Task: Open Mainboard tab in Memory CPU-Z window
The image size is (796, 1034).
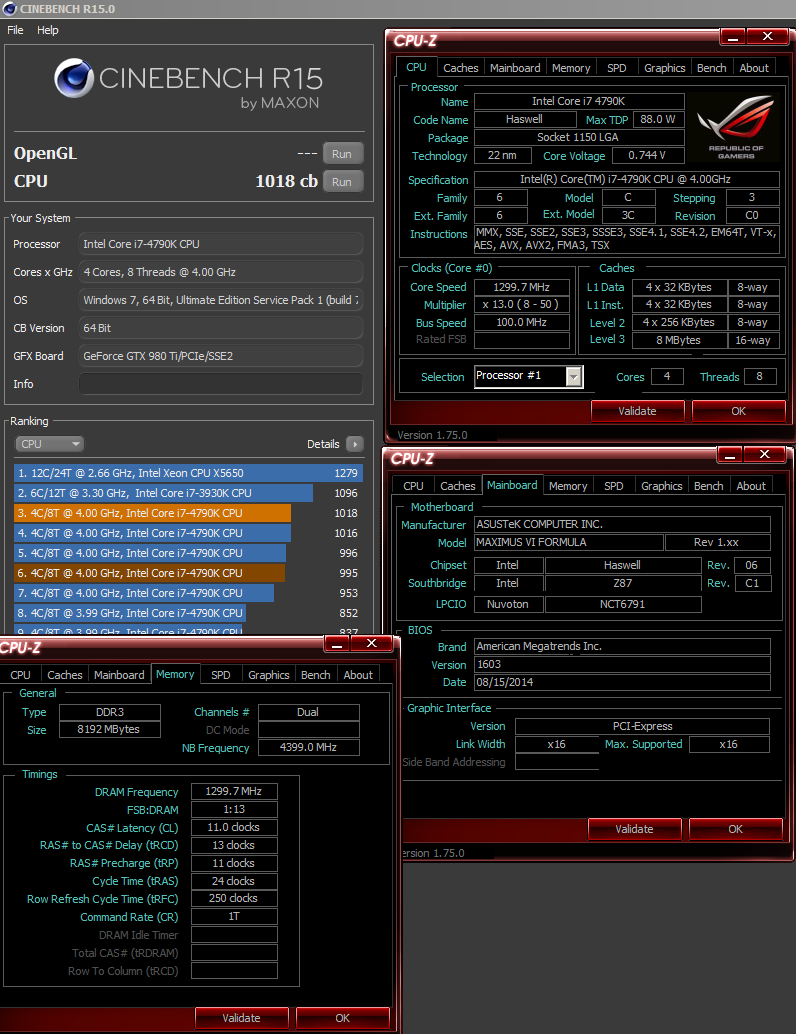Action: click(x=119, y=675)
